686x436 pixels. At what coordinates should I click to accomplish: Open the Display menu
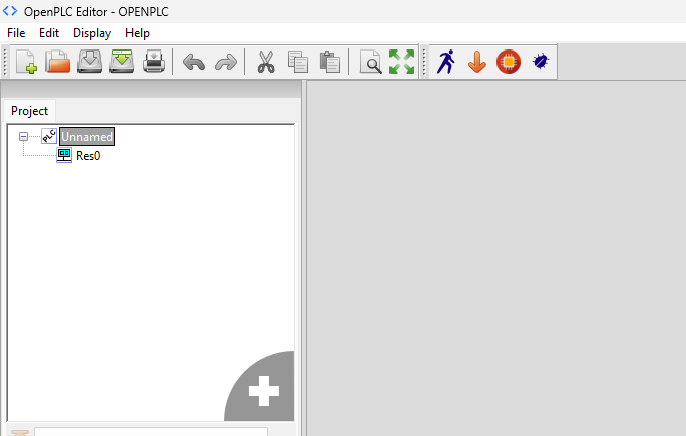coord(92,33)
